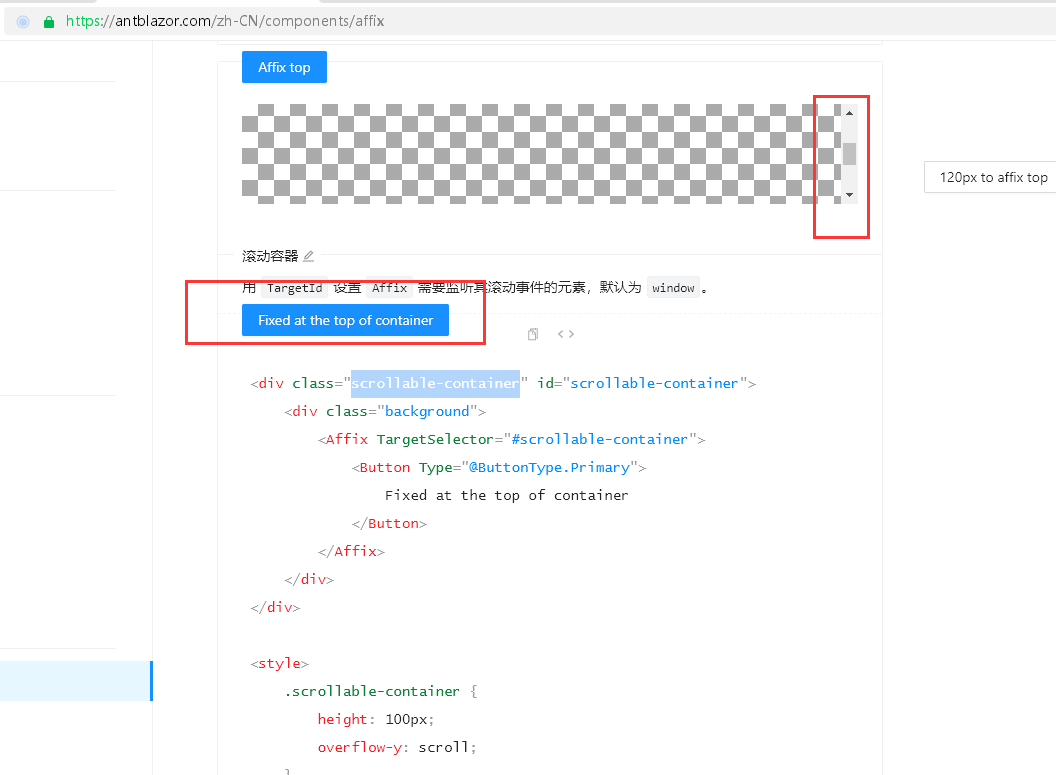Click the 'Affix top' blue button
1056x775 pixels.
[284, 67]
